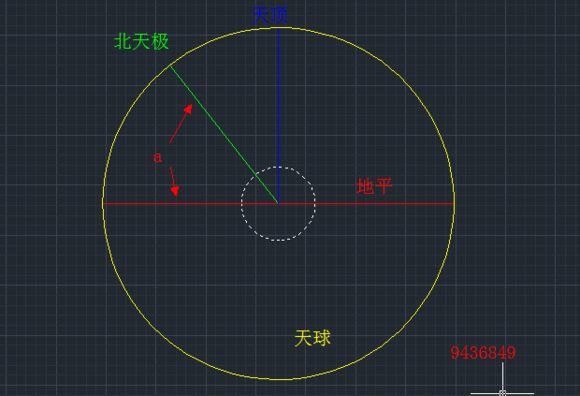Select the green 北天极 text label
Screen dimensions: 580x396
coord(142,41)
